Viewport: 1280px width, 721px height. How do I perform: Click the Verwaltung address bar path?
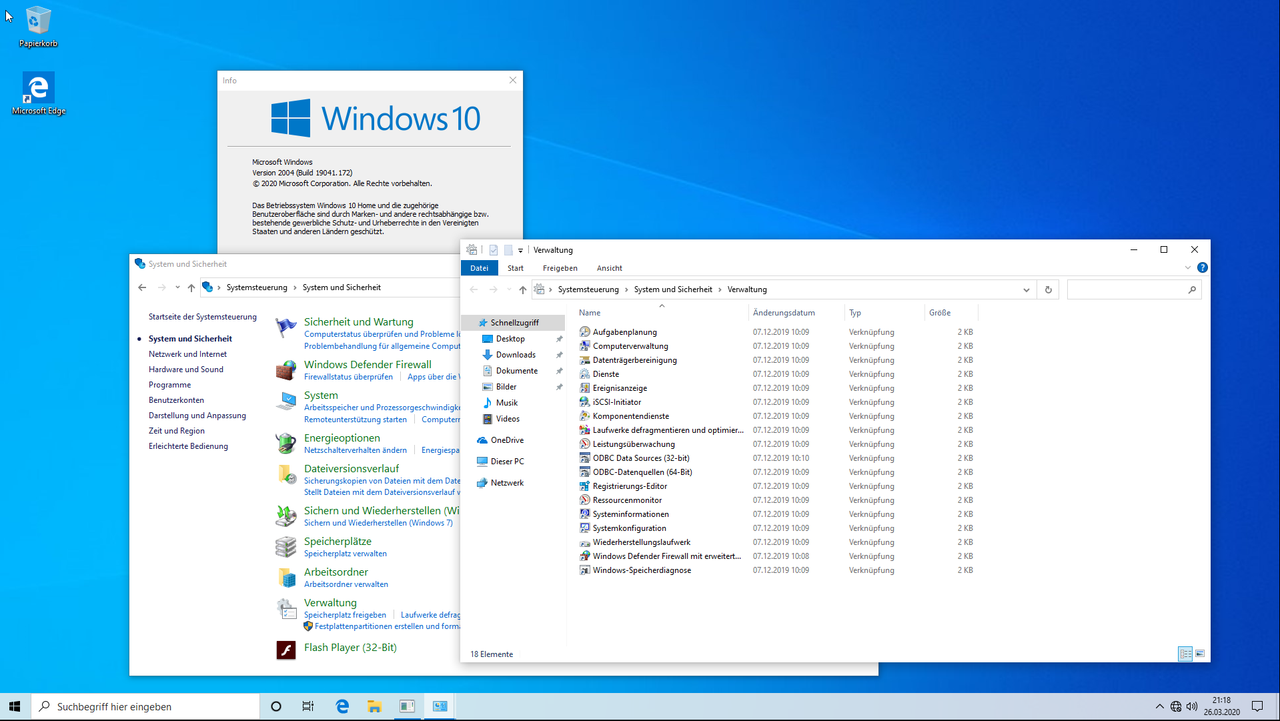[785, 290]
